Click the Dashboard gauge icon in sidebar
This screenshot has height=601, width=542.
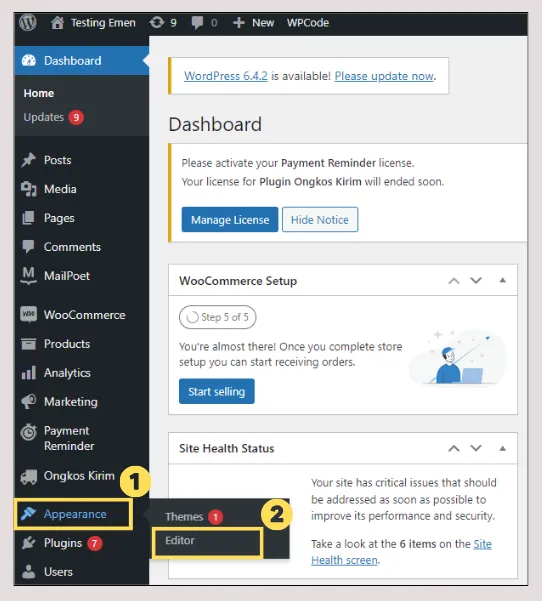[29, 61]
